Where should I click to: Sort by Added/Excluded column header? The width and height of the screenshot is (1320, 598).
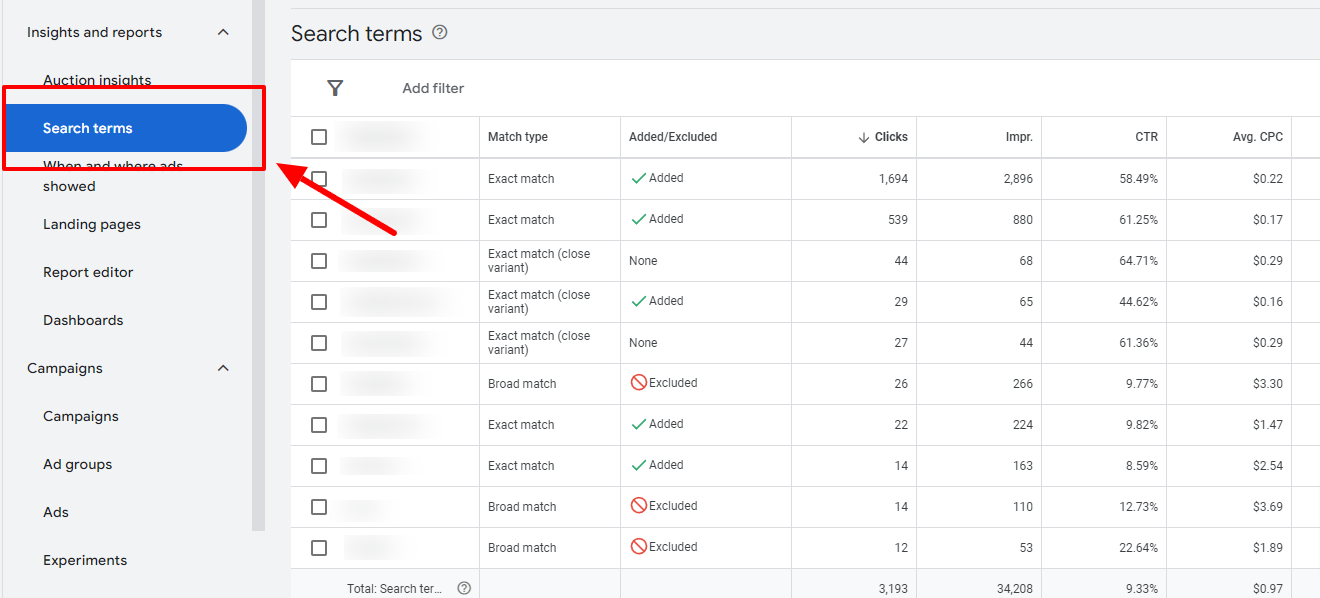pos(673,137)
